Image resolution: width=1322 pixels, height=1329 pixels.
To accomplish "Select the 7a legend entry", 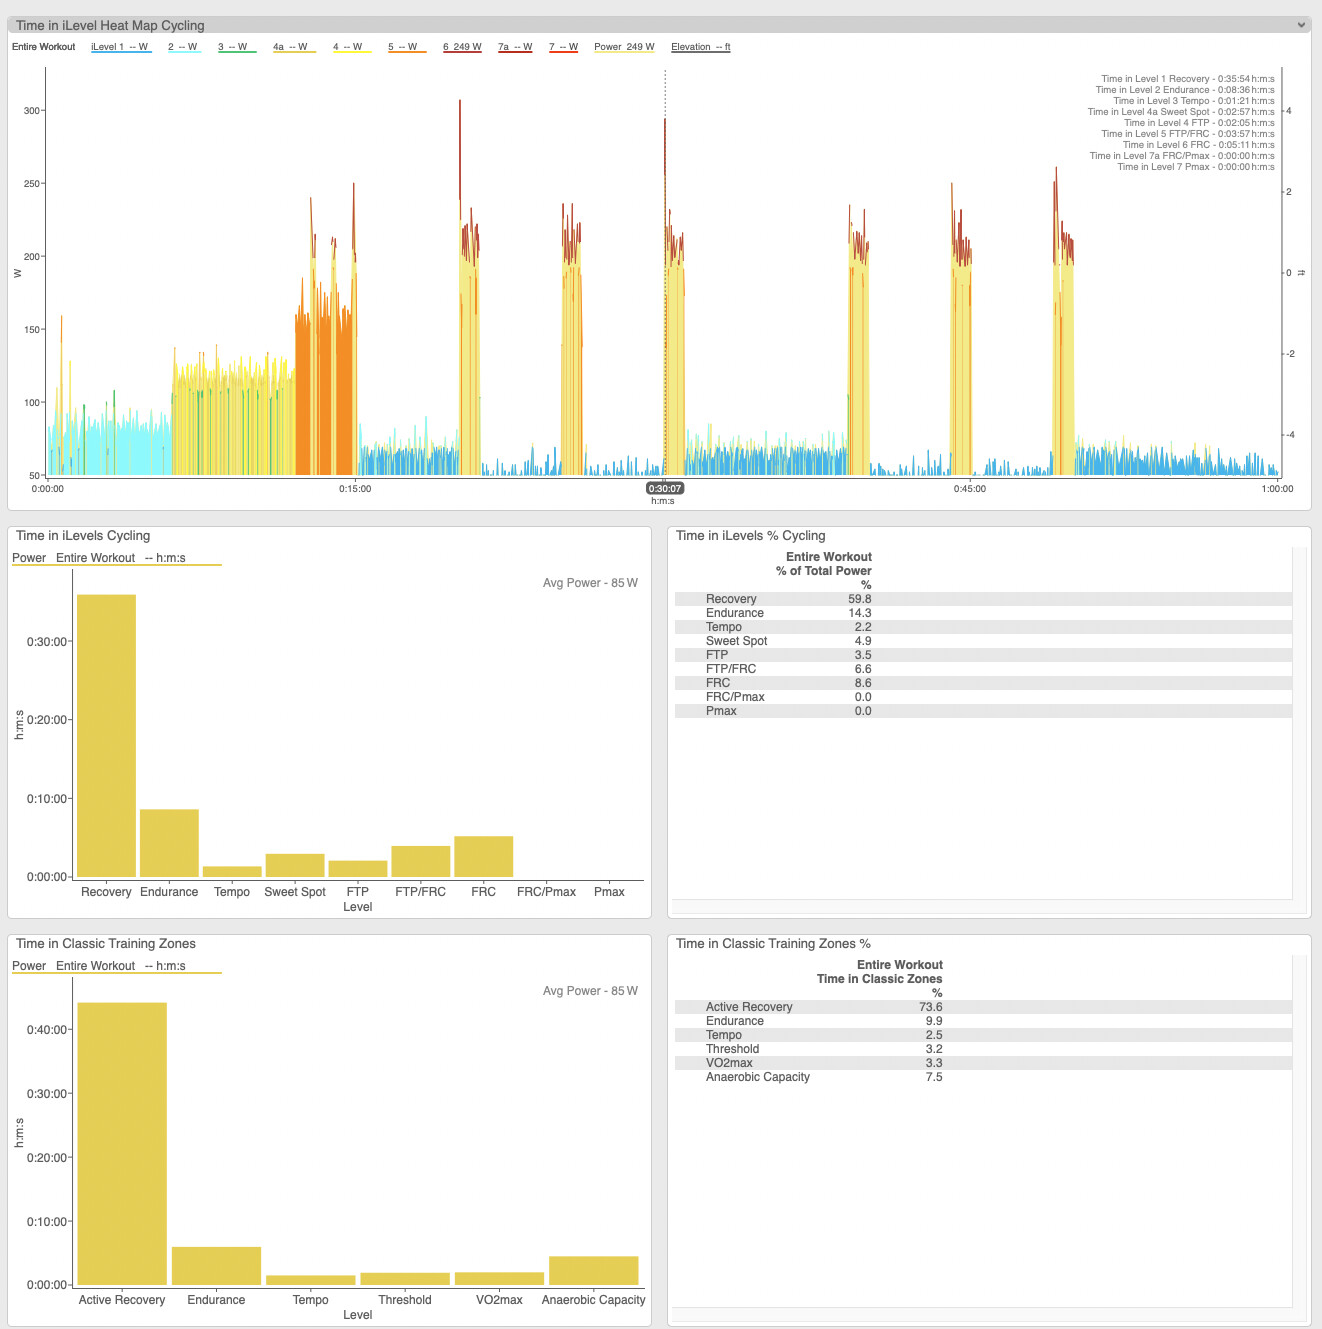I will click(515, 47).
